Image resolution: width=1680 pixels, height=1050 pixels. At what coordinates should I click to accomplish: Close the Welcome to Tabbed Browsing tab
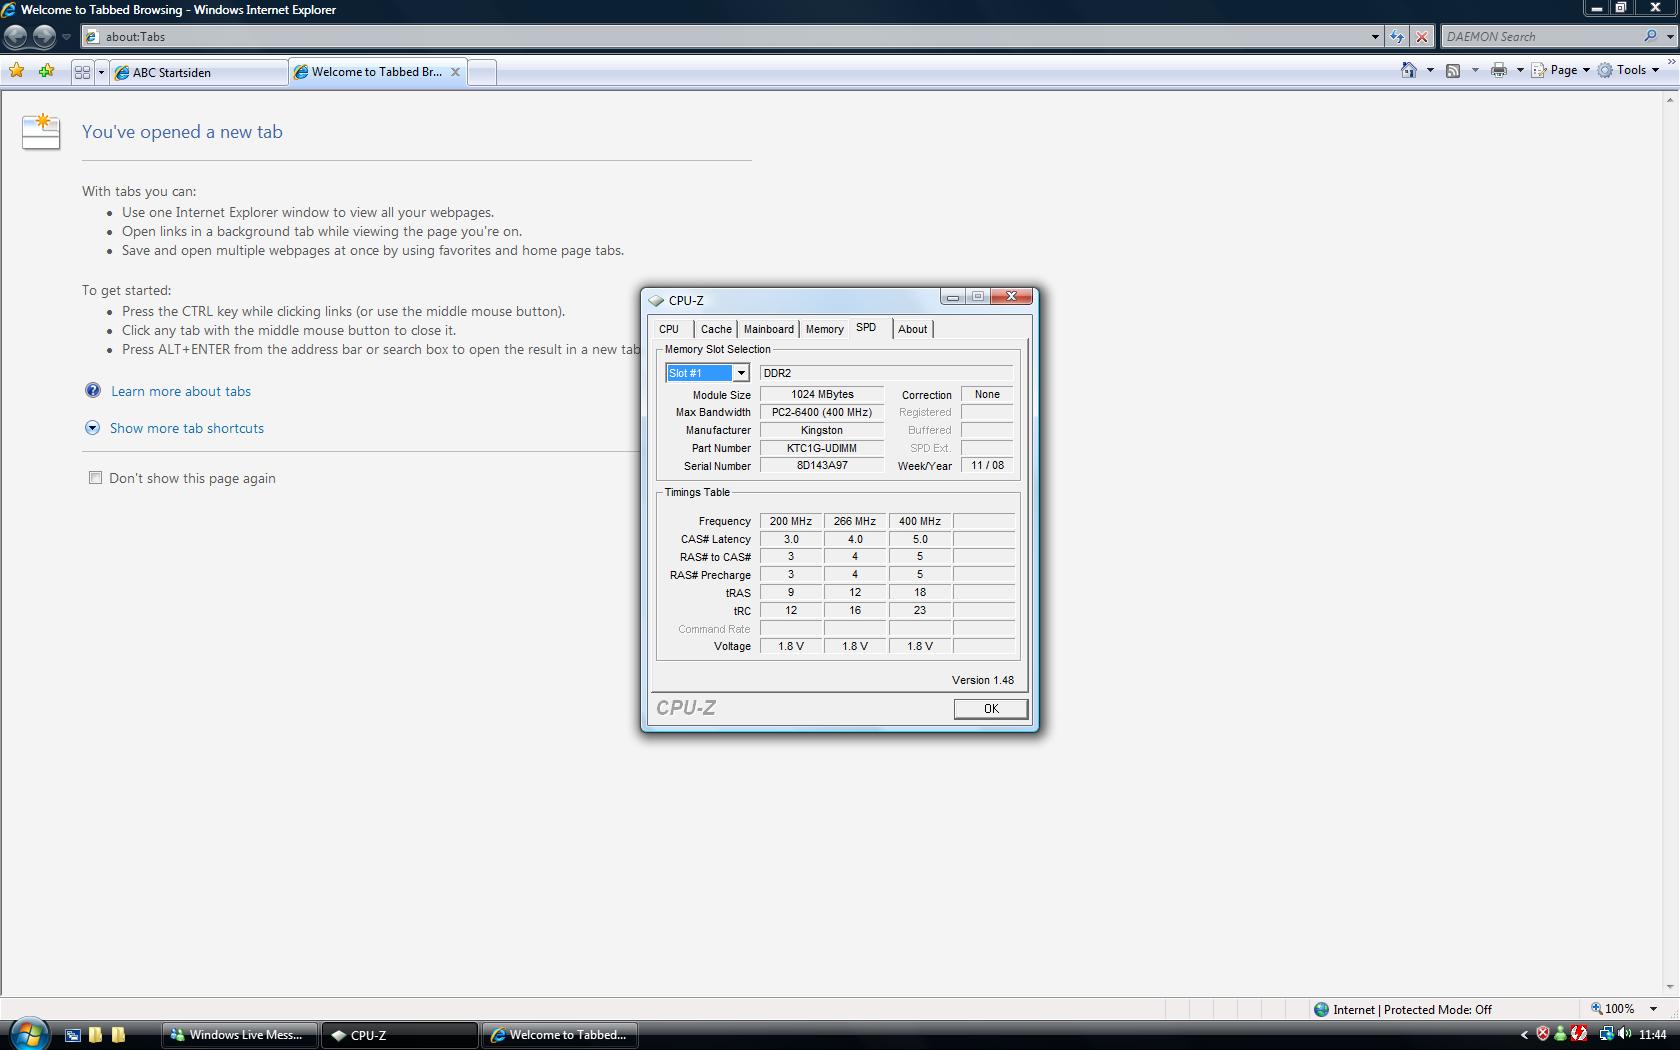[x=455, y=72]
